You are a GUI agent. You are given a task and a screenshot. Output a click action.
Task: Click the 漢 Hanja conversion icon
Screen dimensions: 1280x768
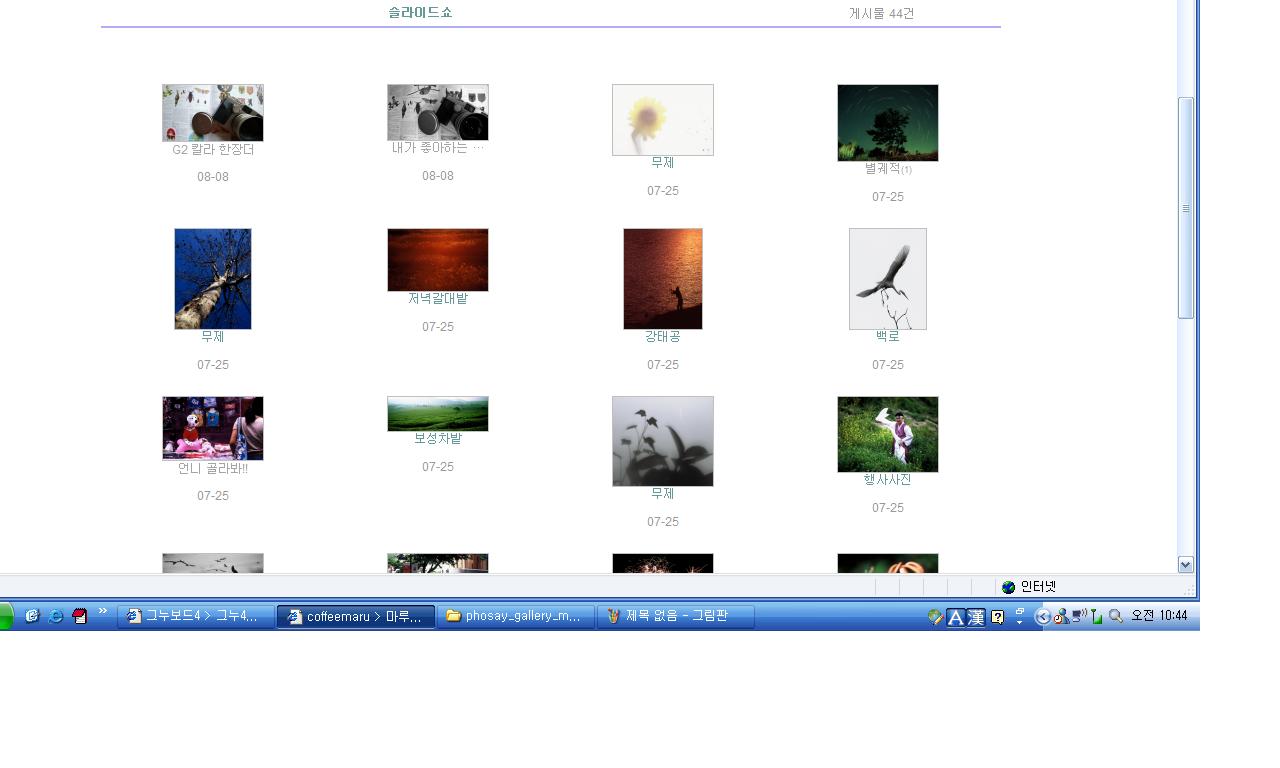(x=975, y=617)
